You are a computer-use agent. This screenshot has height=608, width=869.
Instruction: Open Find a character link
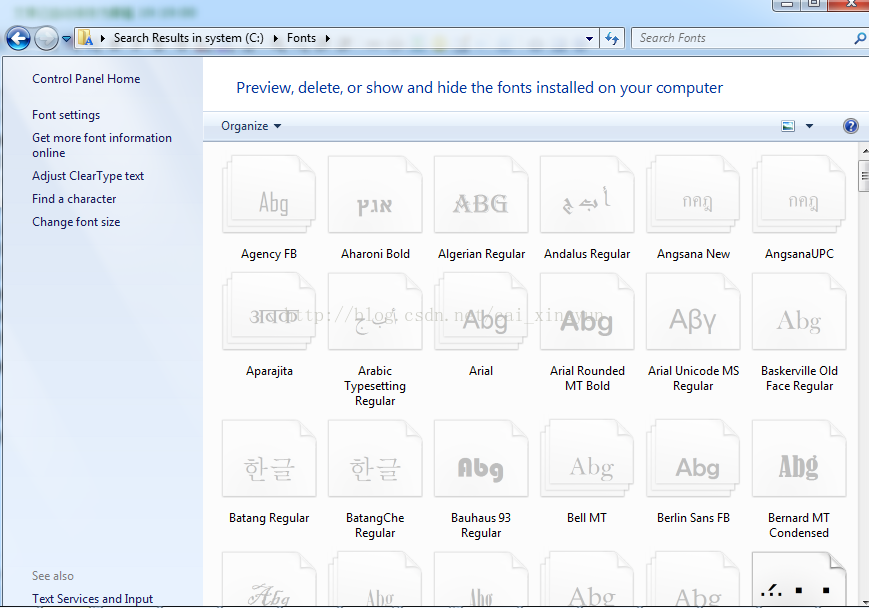point(74,198)
